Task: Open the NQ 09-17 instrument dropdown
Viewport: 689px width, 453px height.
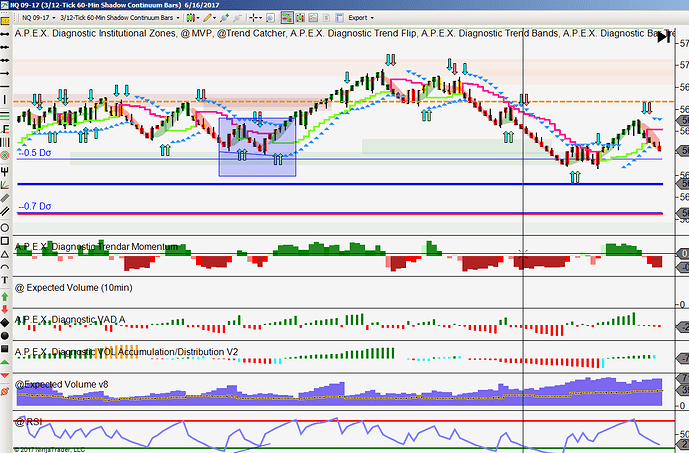Action: click(39, 18)
